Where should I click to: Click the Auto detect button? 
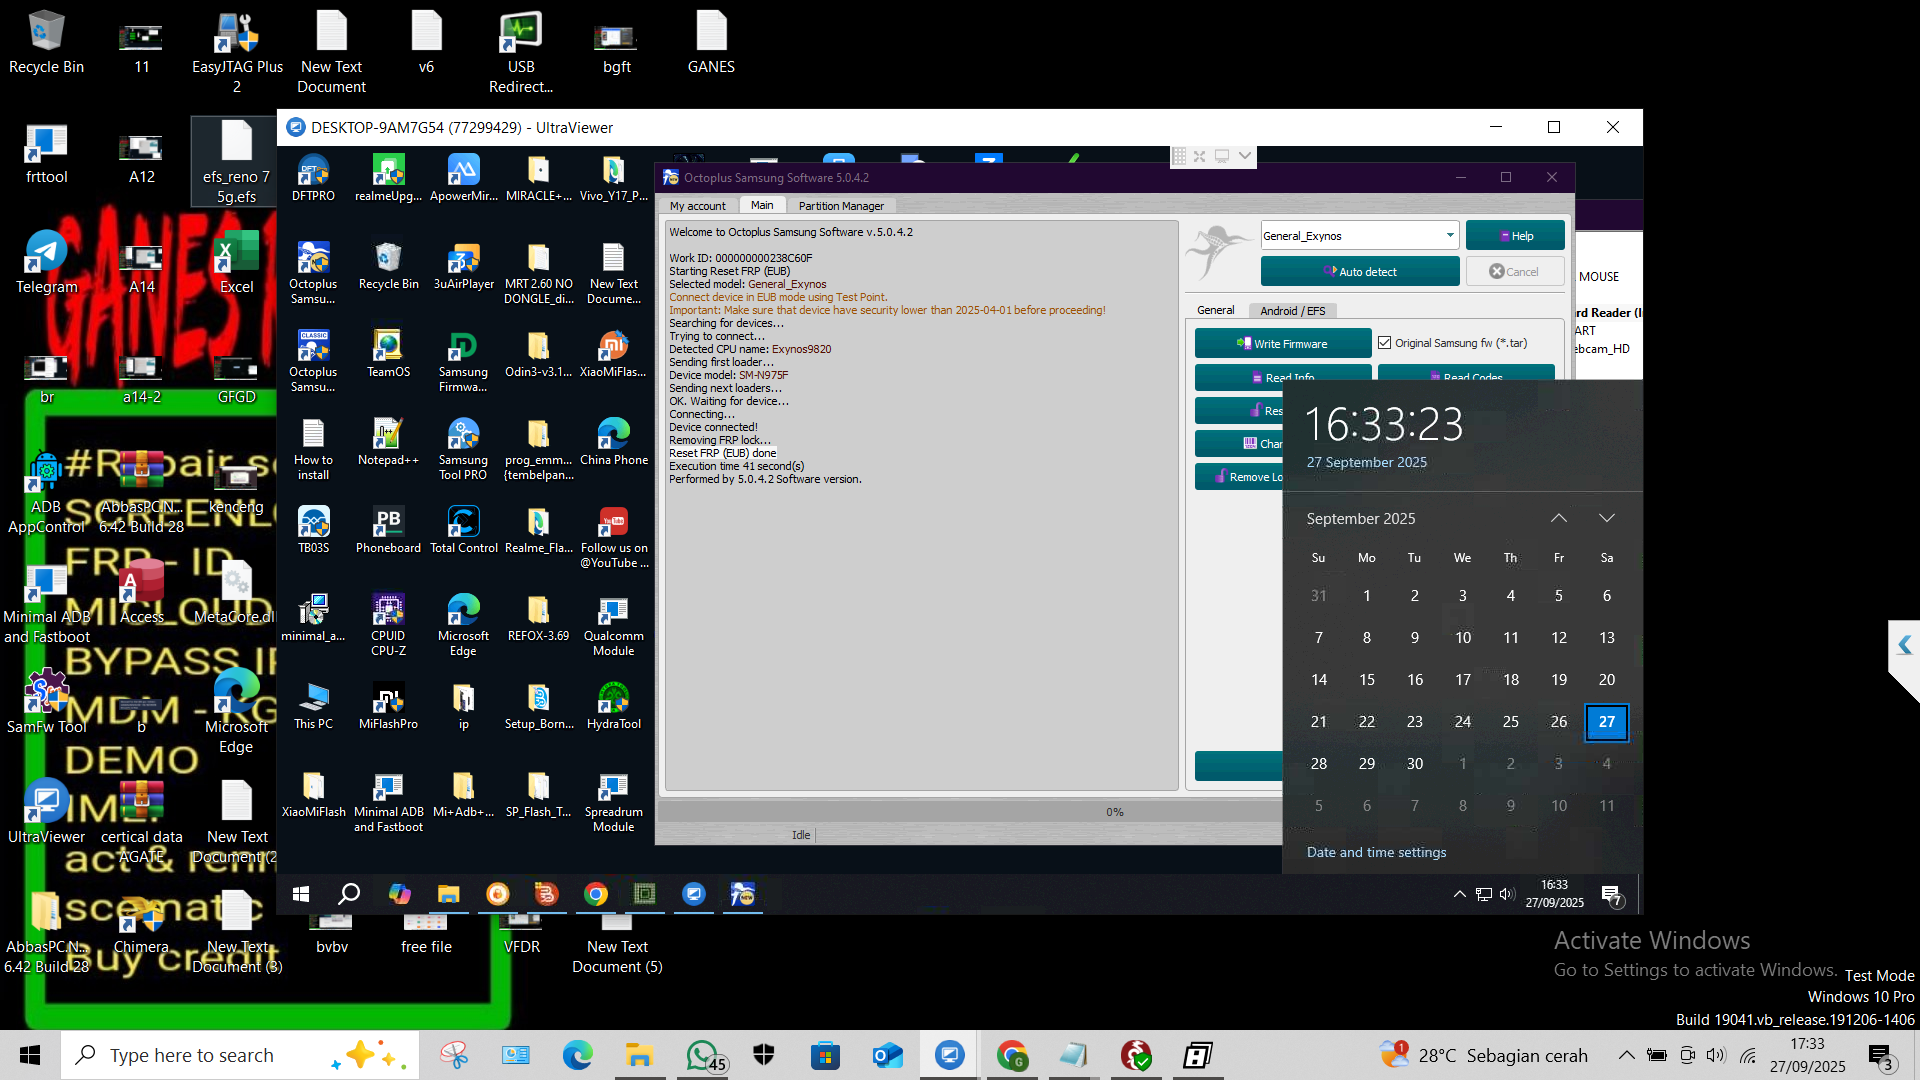(1359, 272)
